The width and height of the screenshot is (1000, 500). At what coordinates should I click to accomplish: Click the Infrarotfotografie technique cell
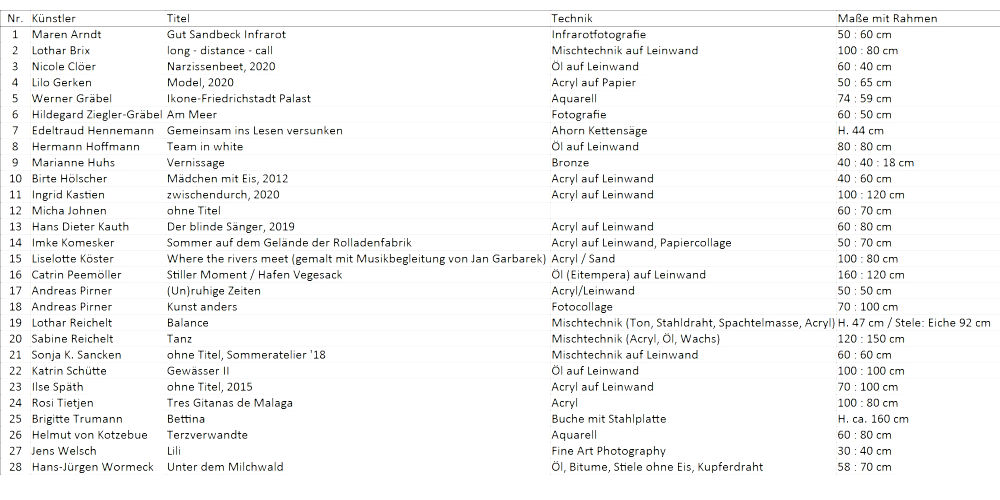(x=599, y=34)
